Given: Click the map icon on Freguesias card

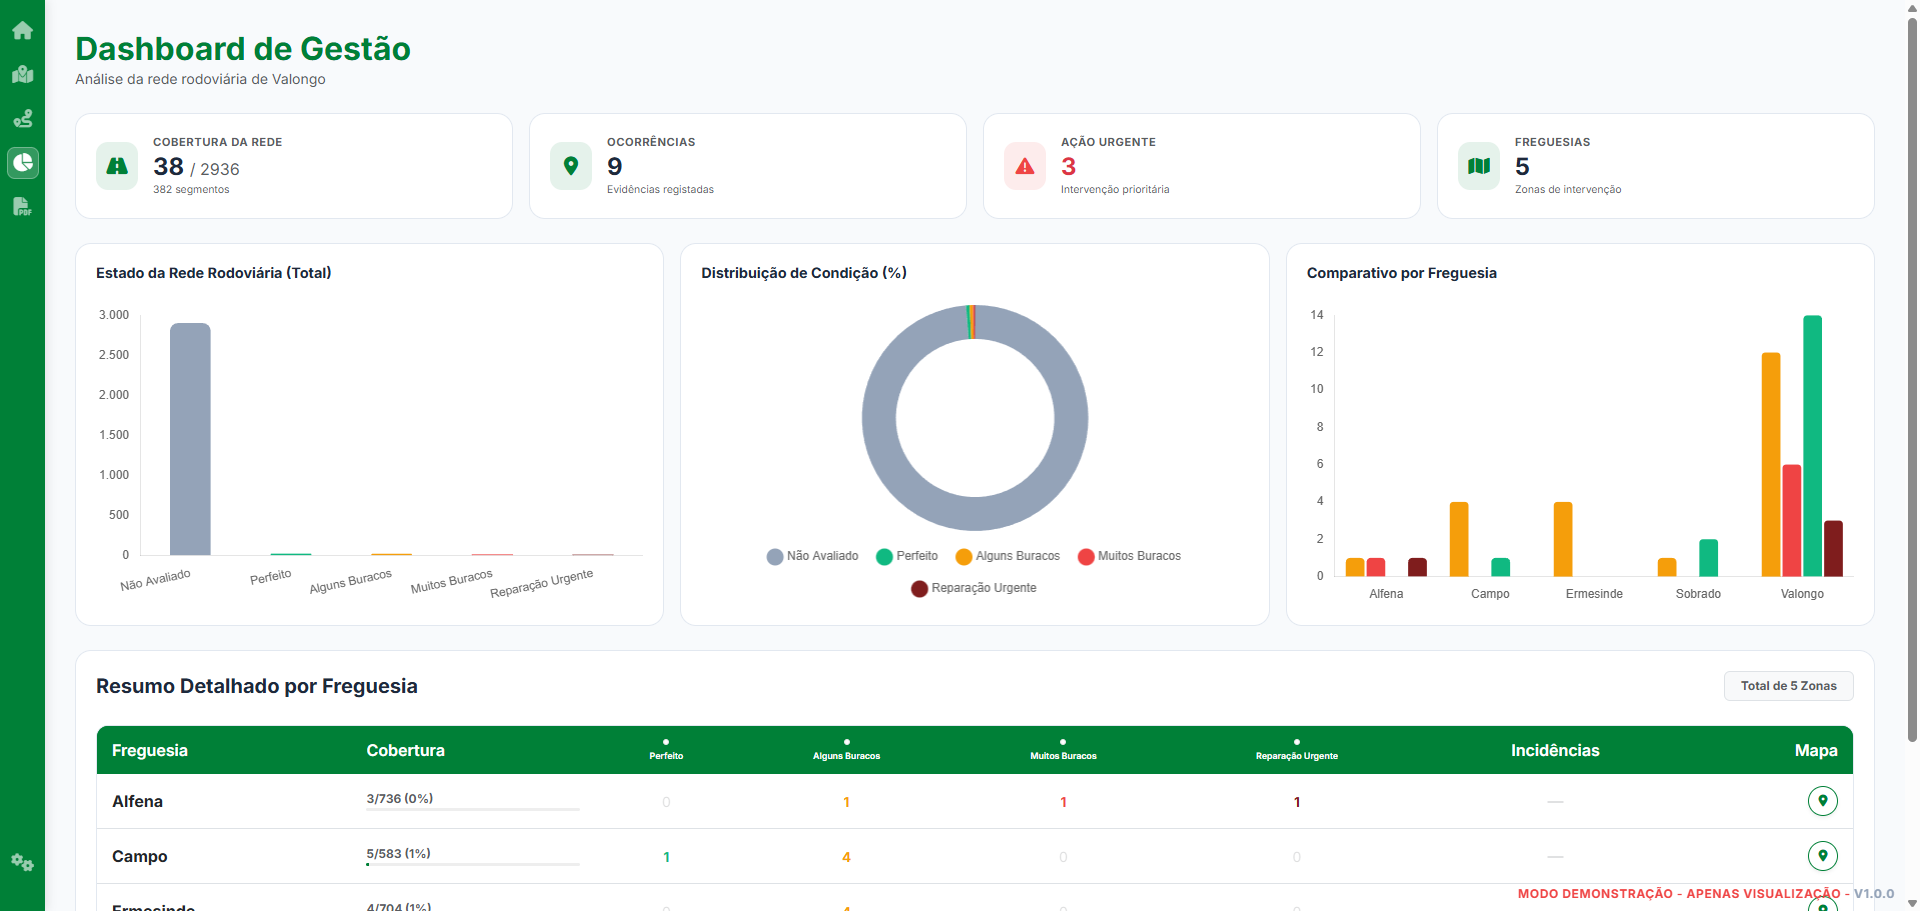Looking at the screenshot, I should point(1478,166).
